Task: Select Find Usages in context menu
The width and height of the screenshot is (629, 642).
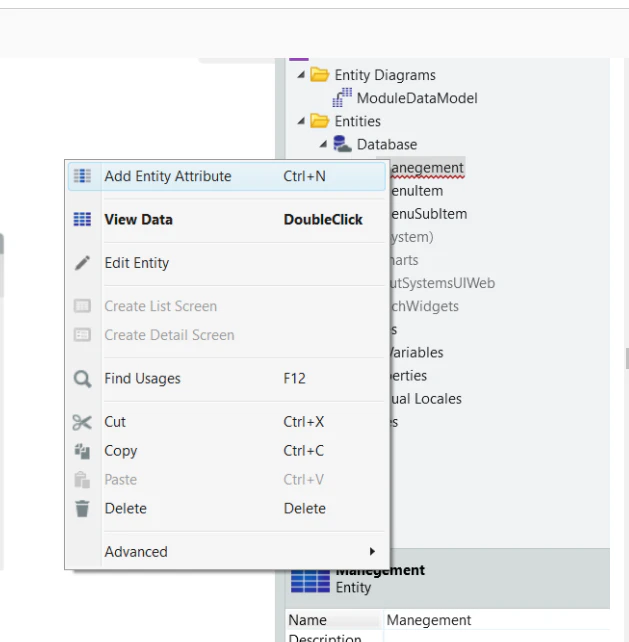Action: (x=226, y=378)
